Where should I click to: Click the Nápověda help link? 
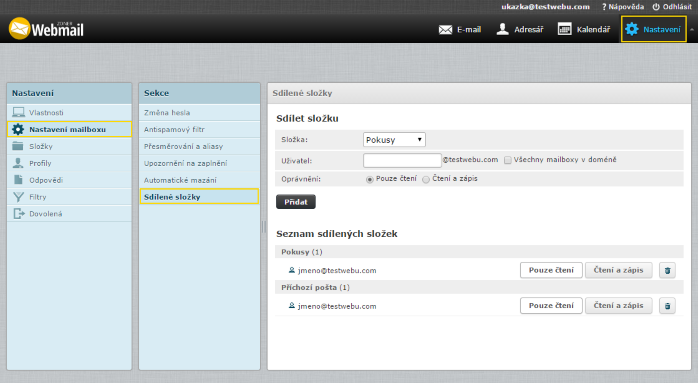pos(623,7)
